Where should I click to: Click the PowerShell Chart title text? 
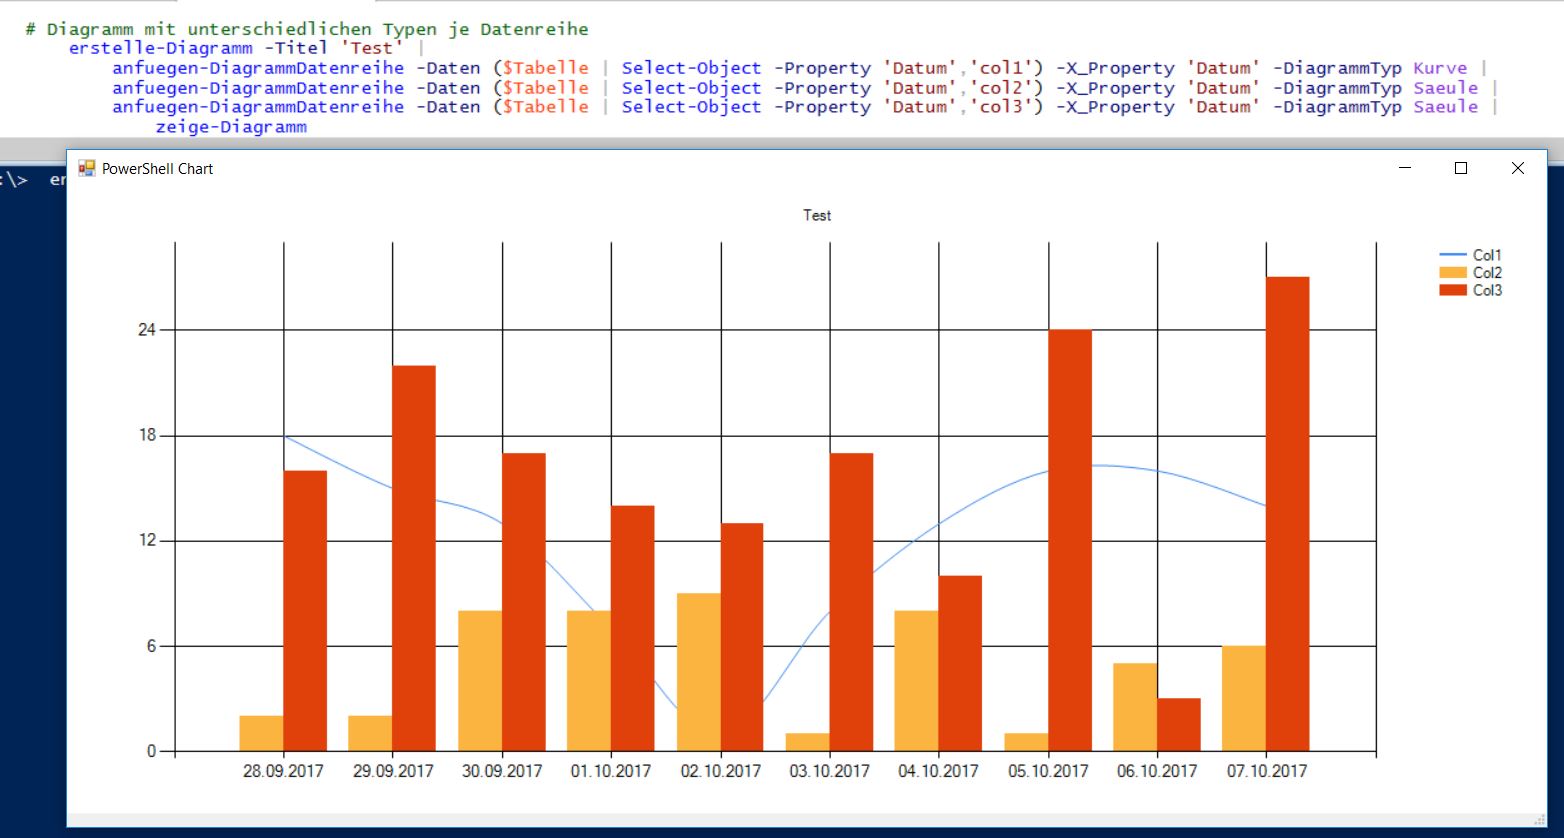coord(157,169)
